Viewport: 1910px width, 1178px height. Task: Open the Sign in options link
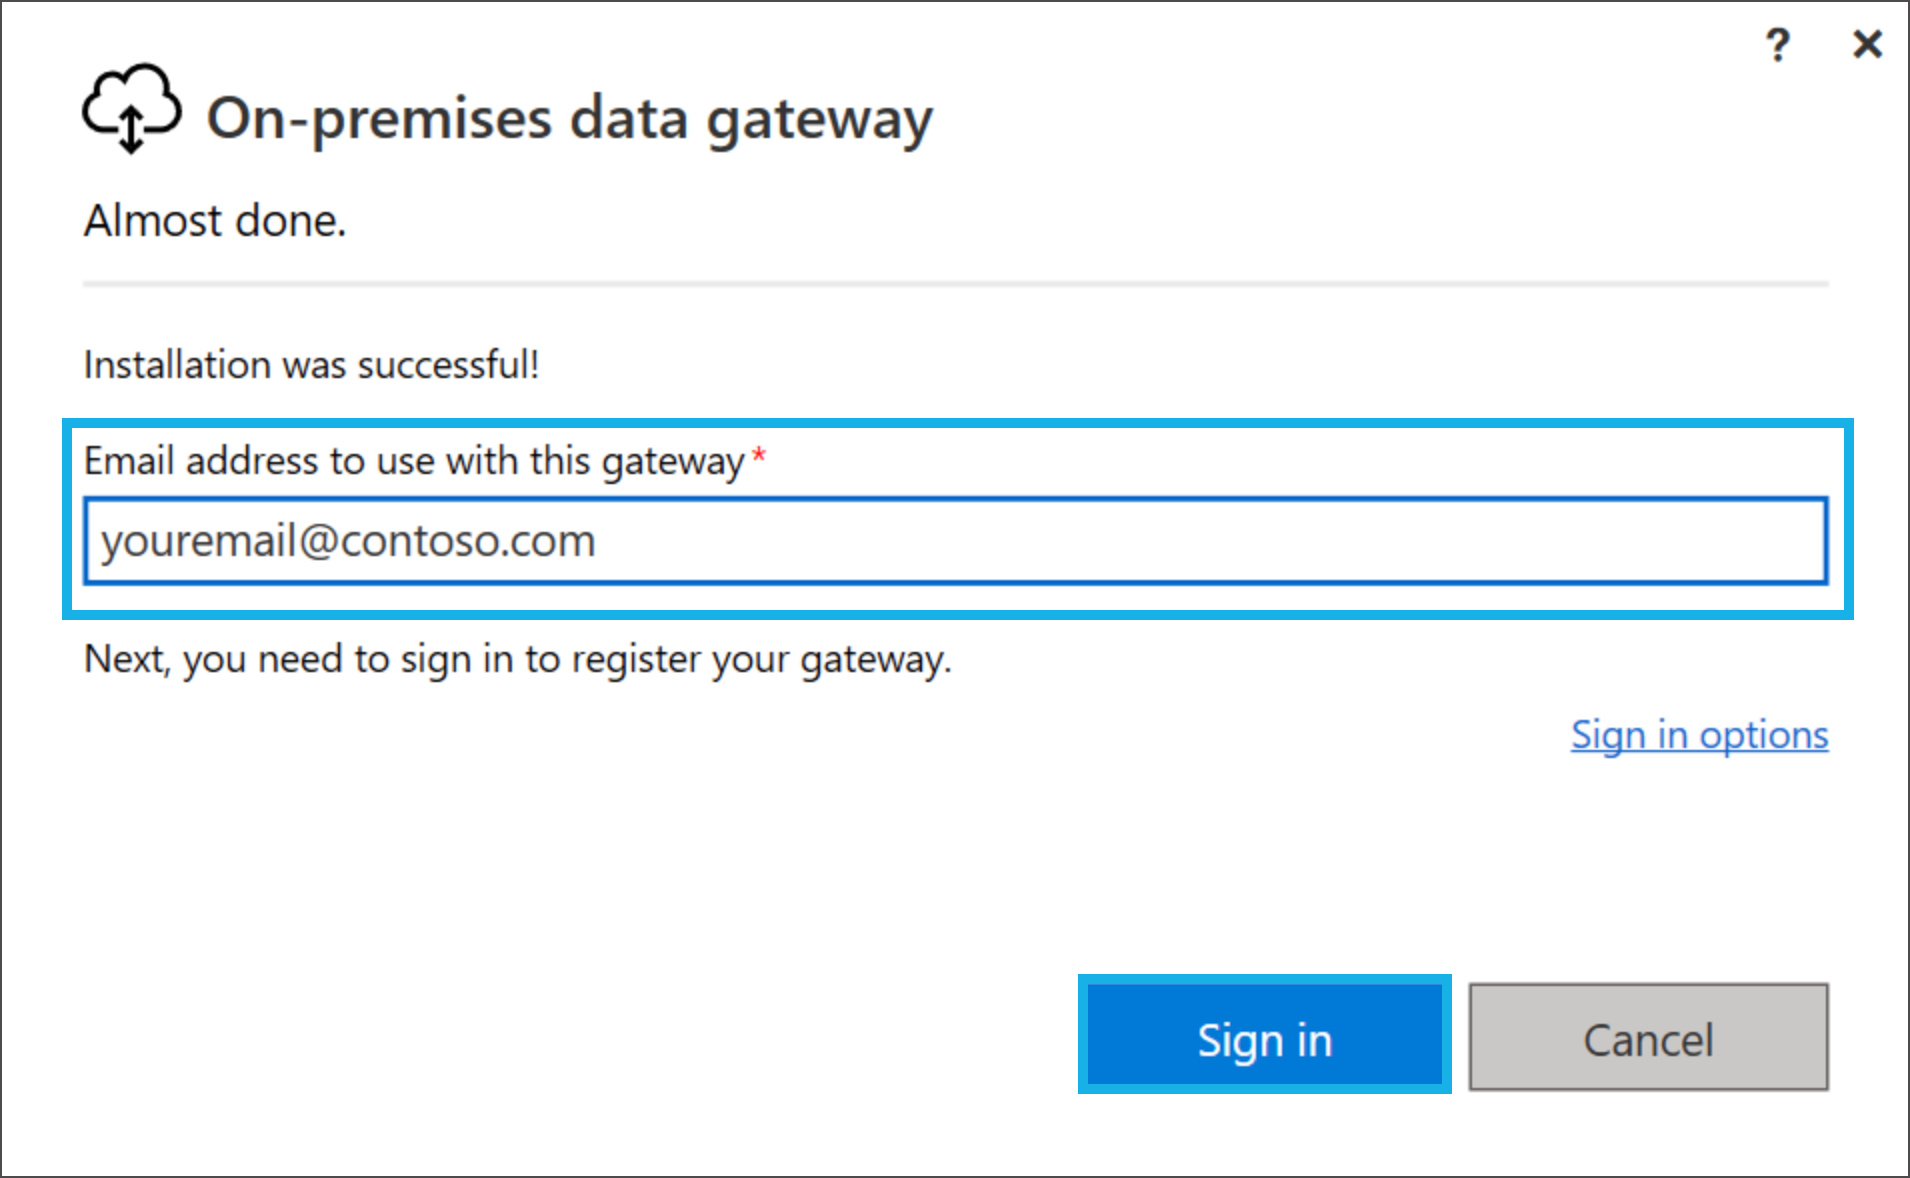pyautogui.click(x=1699, y=735)
